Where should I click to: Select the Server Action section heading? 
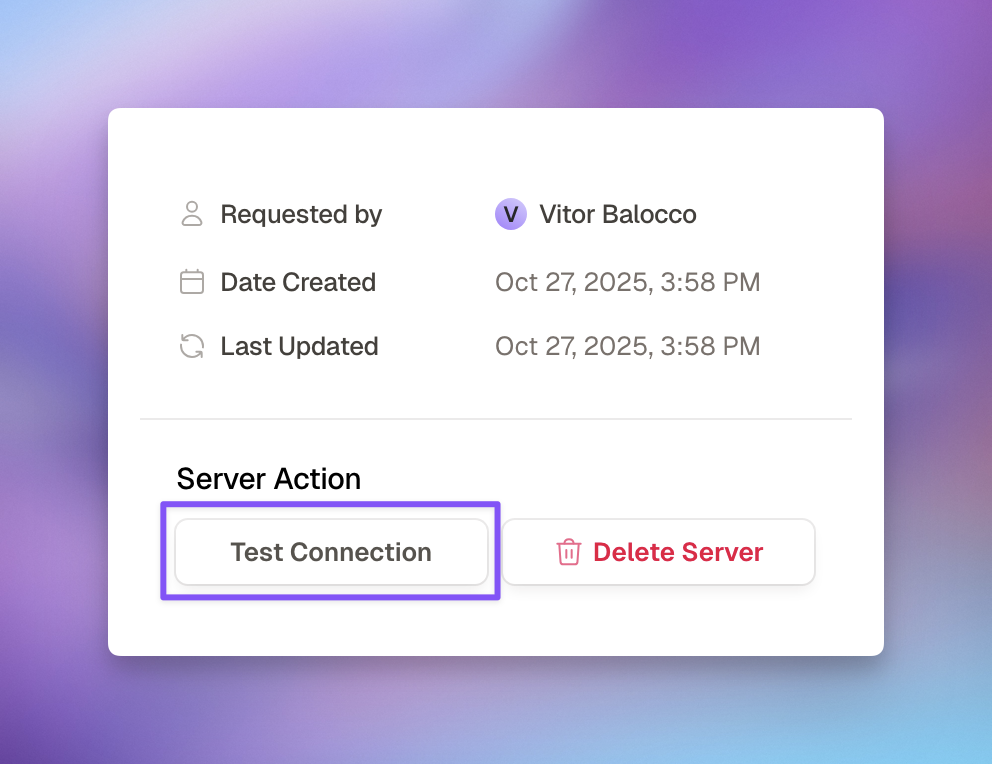pyautogui.click(x=268, y=479)
